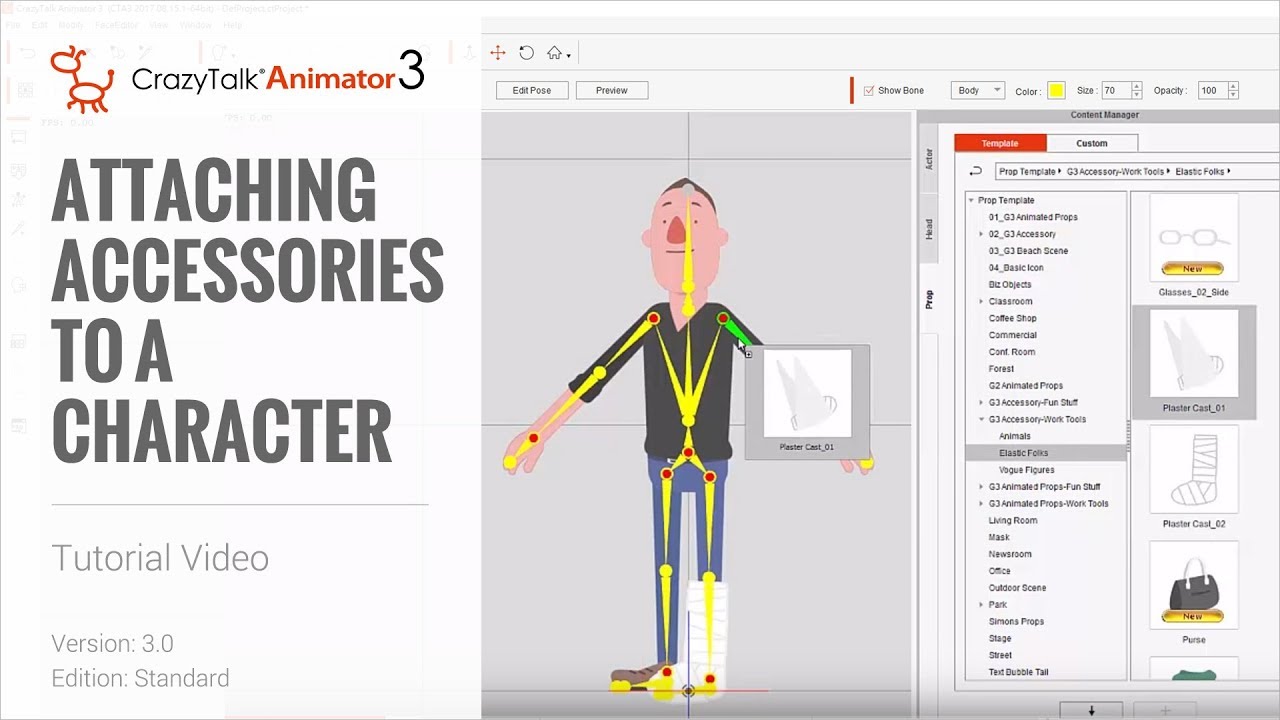The image size is (1280, 720).
Task: Select the Vogue Figures subfolder
Action: (1026, 470)
